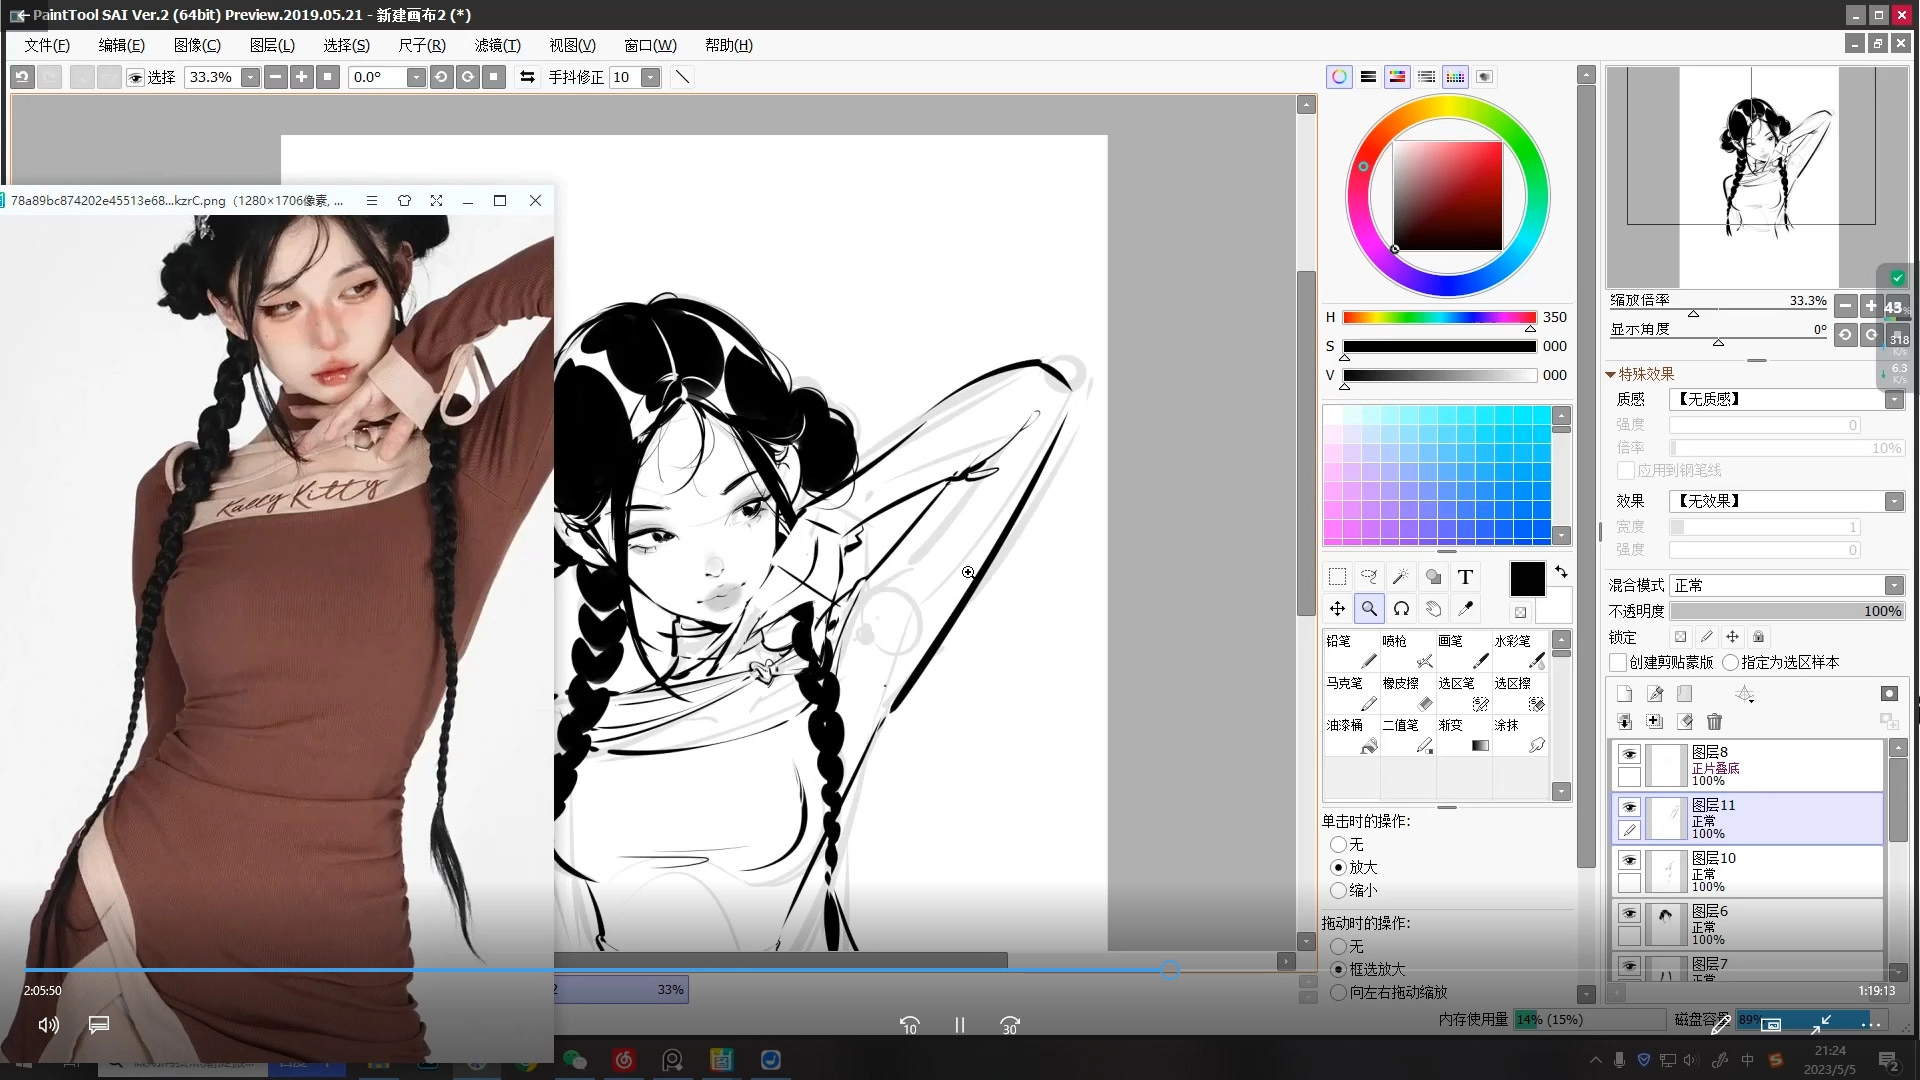Open the 混合模式 dropdown
The width and height of the screenshot is (1920, 1080).
(1893, 586)
